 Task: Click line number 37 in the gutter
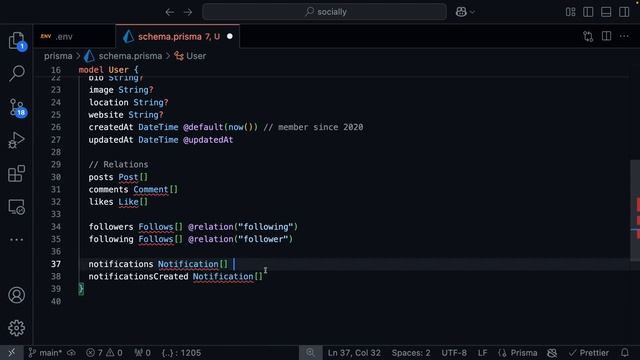pos(56,264)
